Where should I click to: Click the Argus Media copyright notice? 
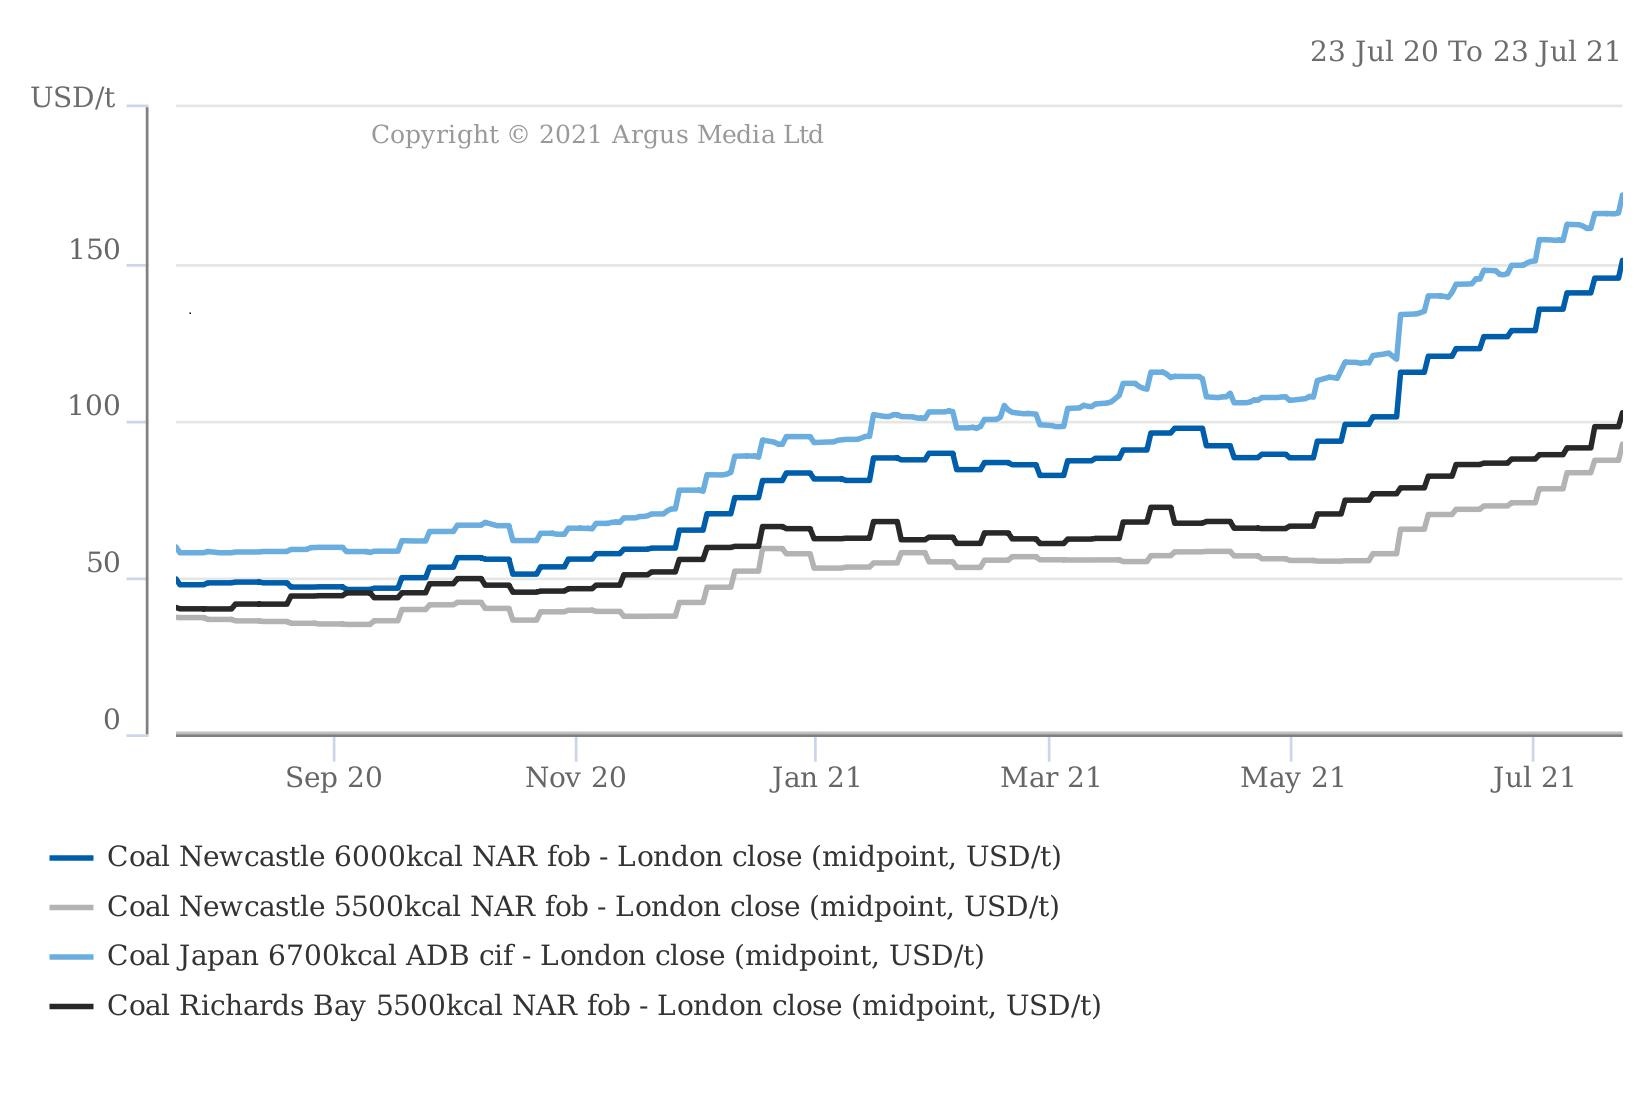[x=597, y=134]
